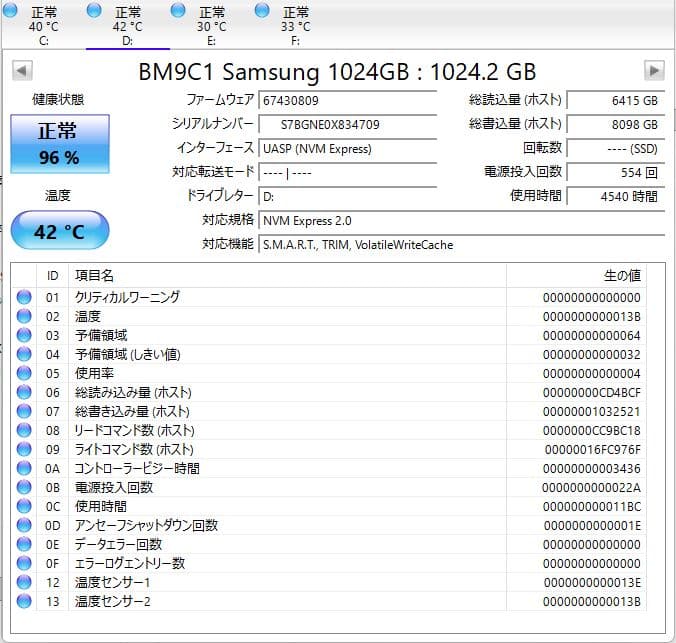Click status icon for 07 総書き込み量 (ホスト)
Image resolution: width=676 pixels, height=643 pixels.
tap(24, 411)
